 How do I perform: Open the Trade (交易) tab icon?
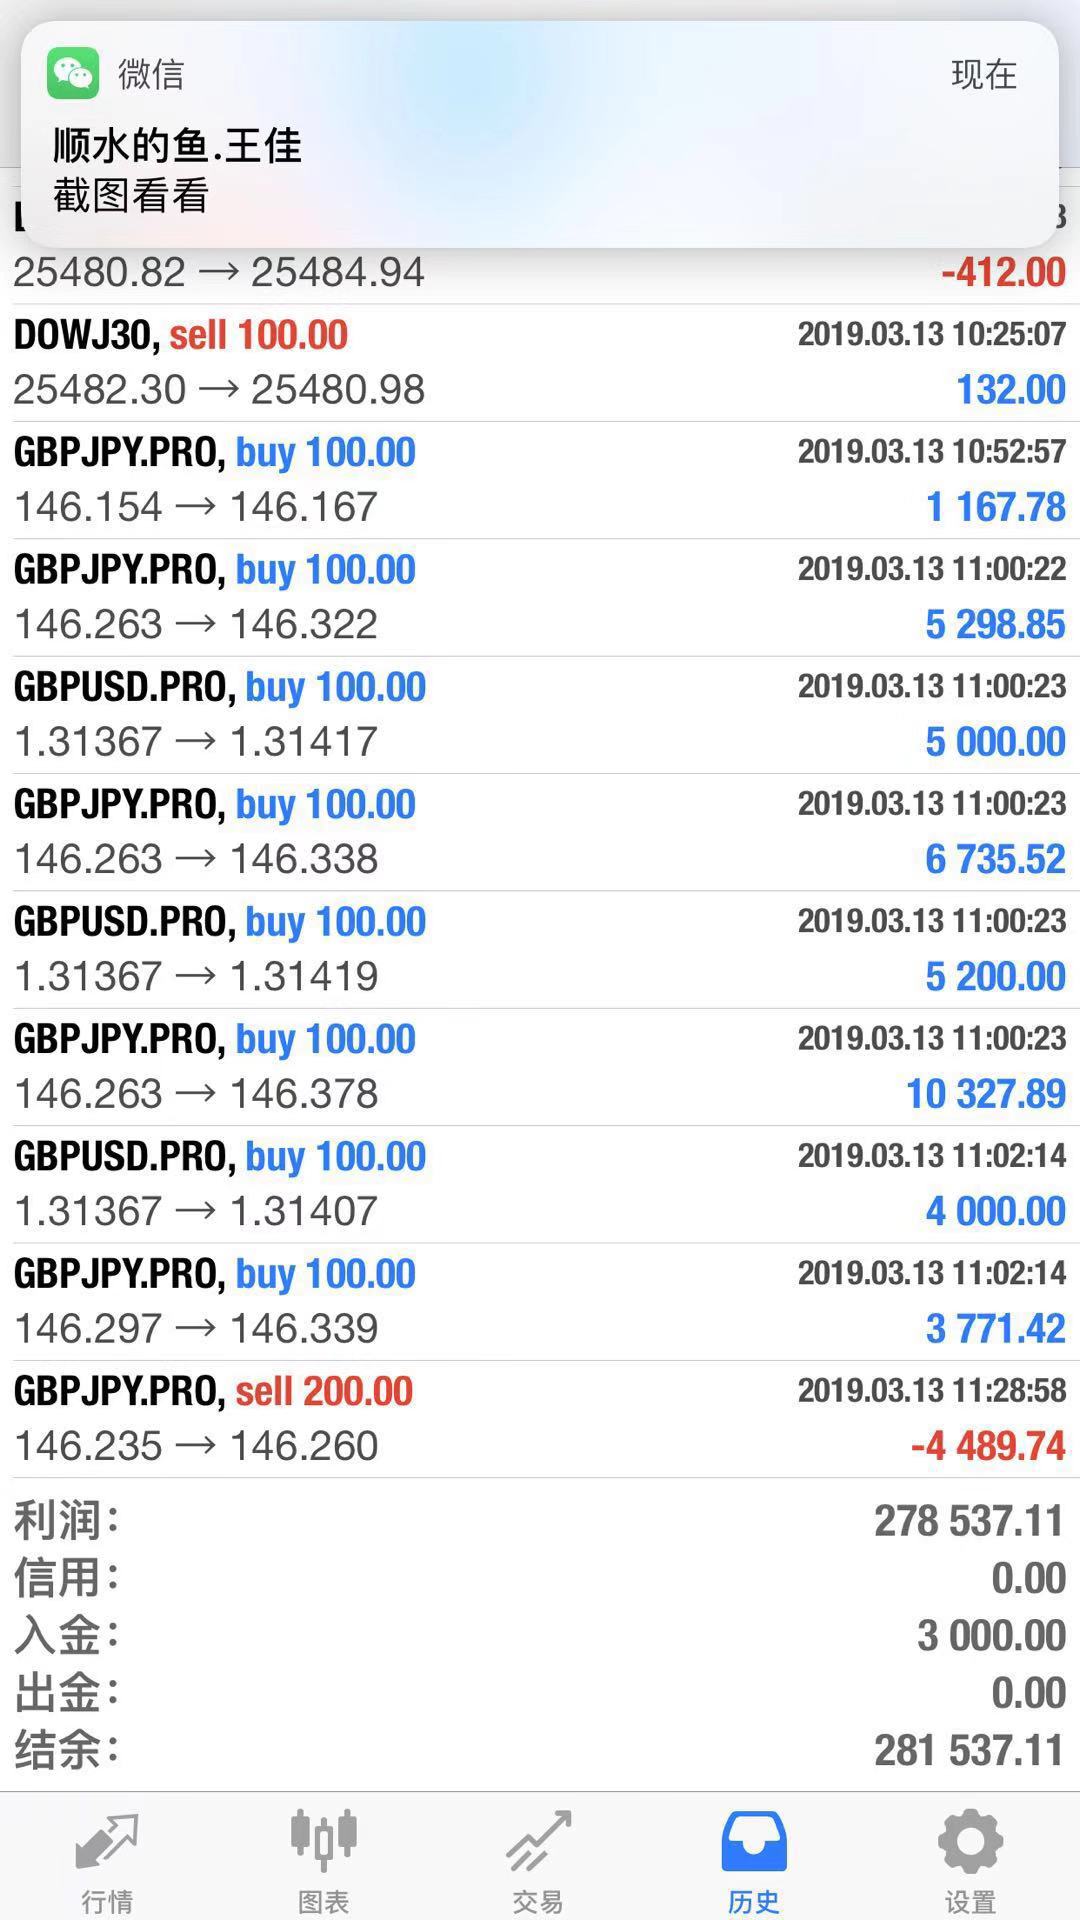pyautogui.click(x=539, y=1842)
